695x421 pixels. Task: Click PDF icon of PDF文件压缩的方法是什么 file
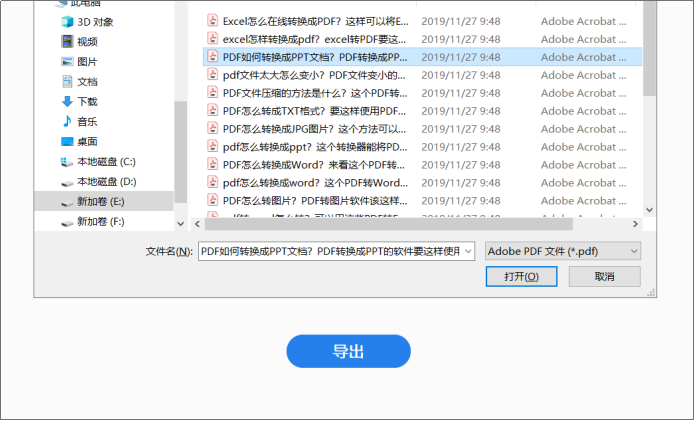[x=213, y=92]
